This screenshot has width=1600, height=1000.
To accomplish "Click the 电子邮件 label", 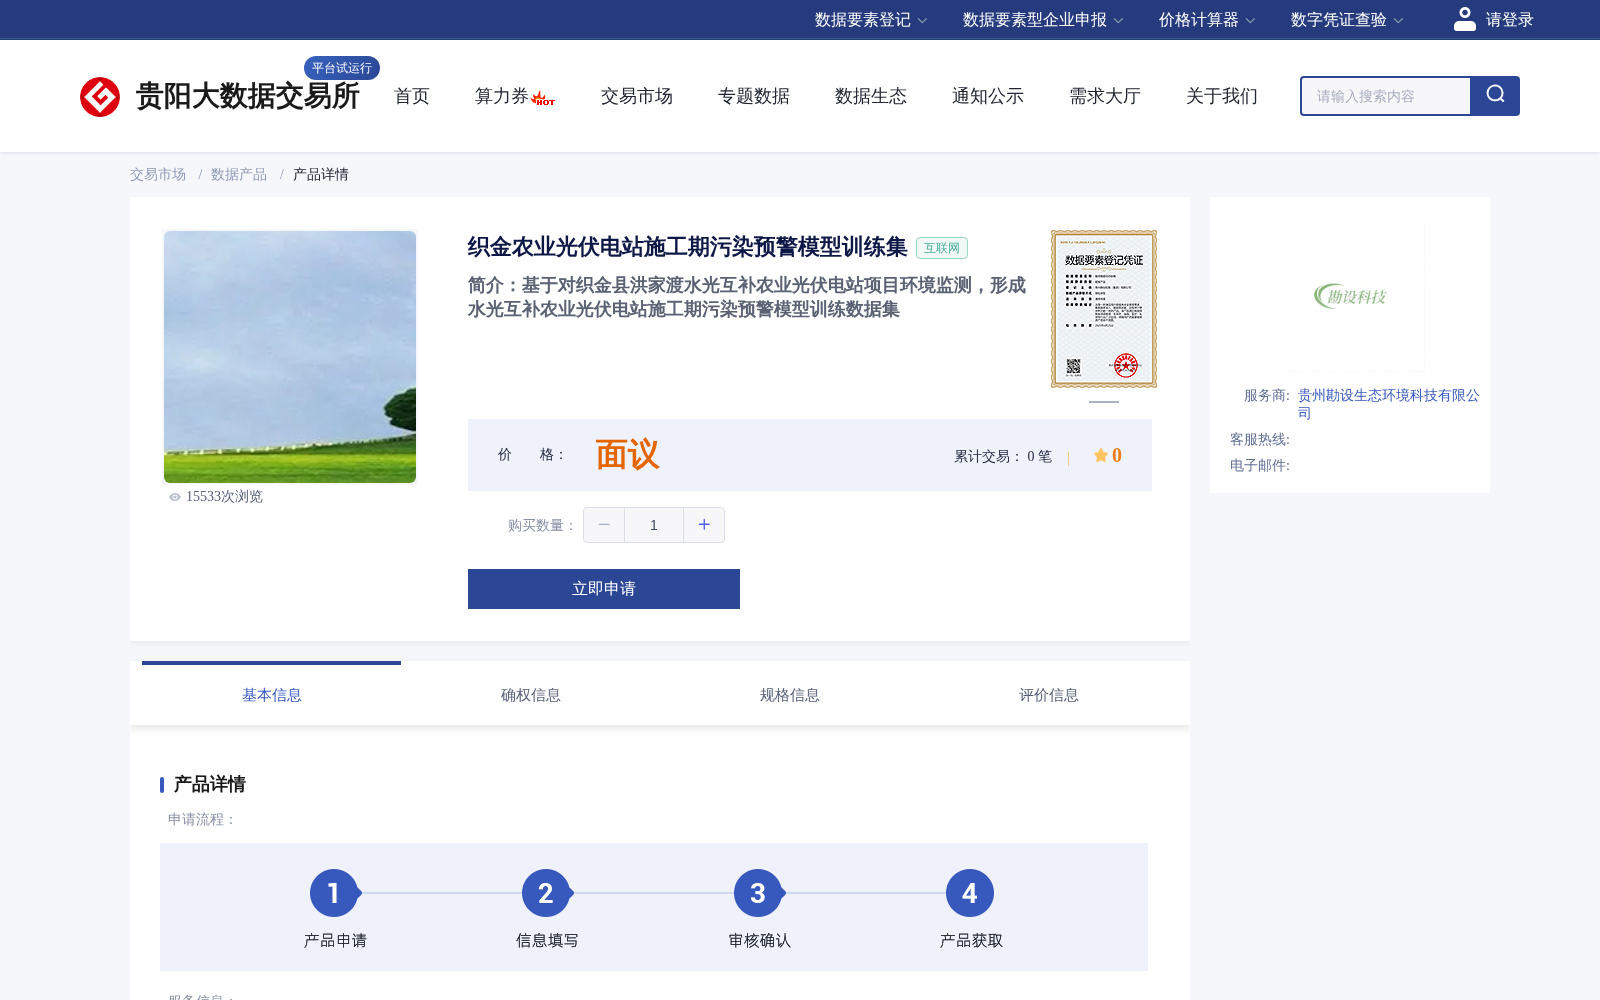I will click(1260, 465).
